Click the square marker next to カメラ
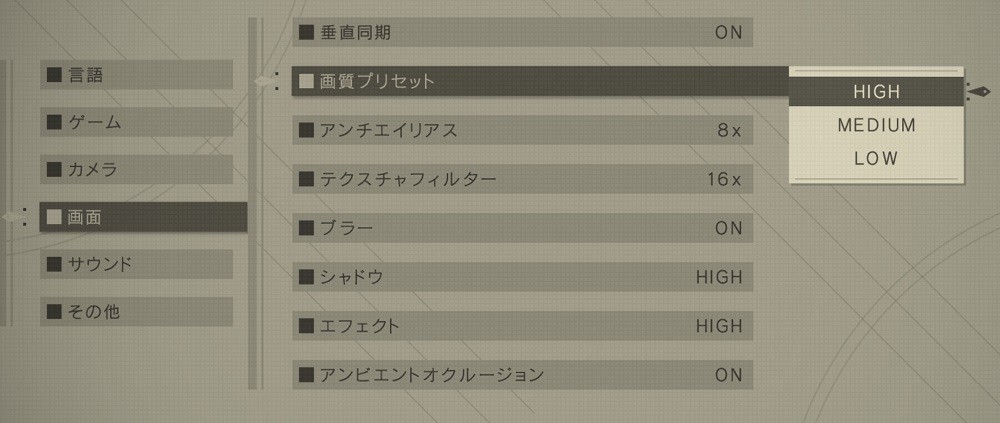 point(55,170)
